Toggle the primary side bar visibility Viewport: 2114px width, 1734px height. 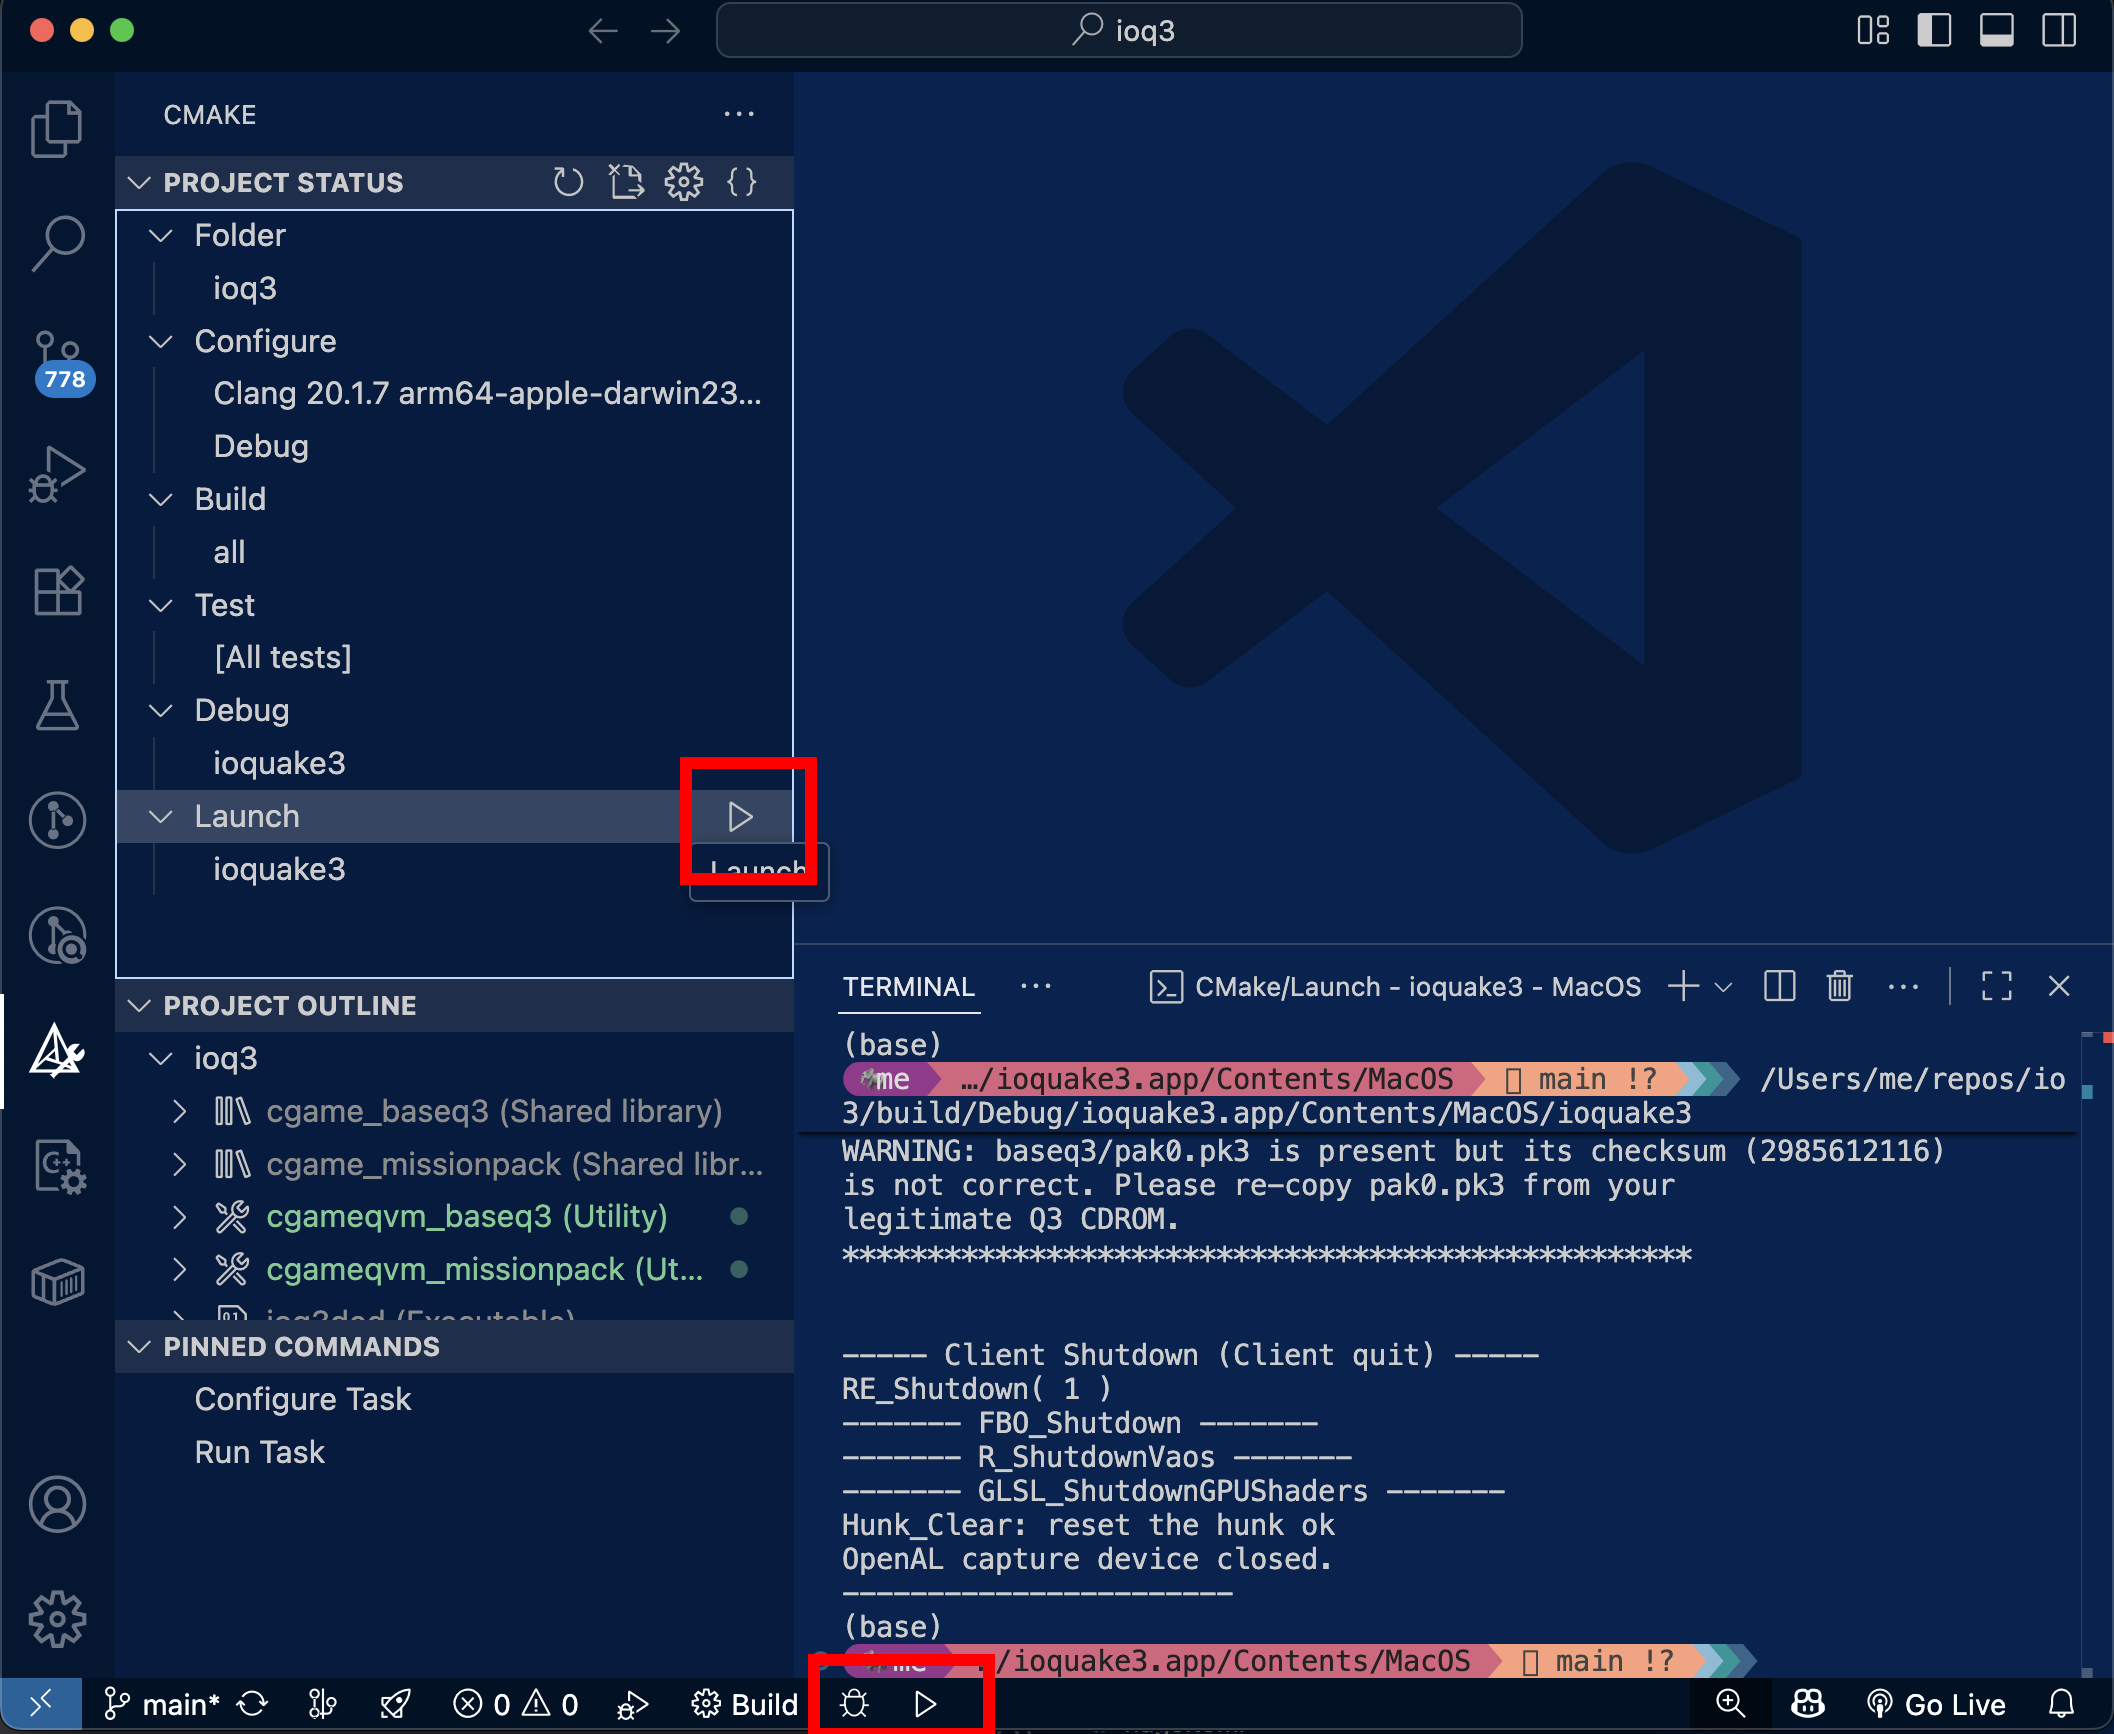pyautogui.click(x=1934, y=30)
